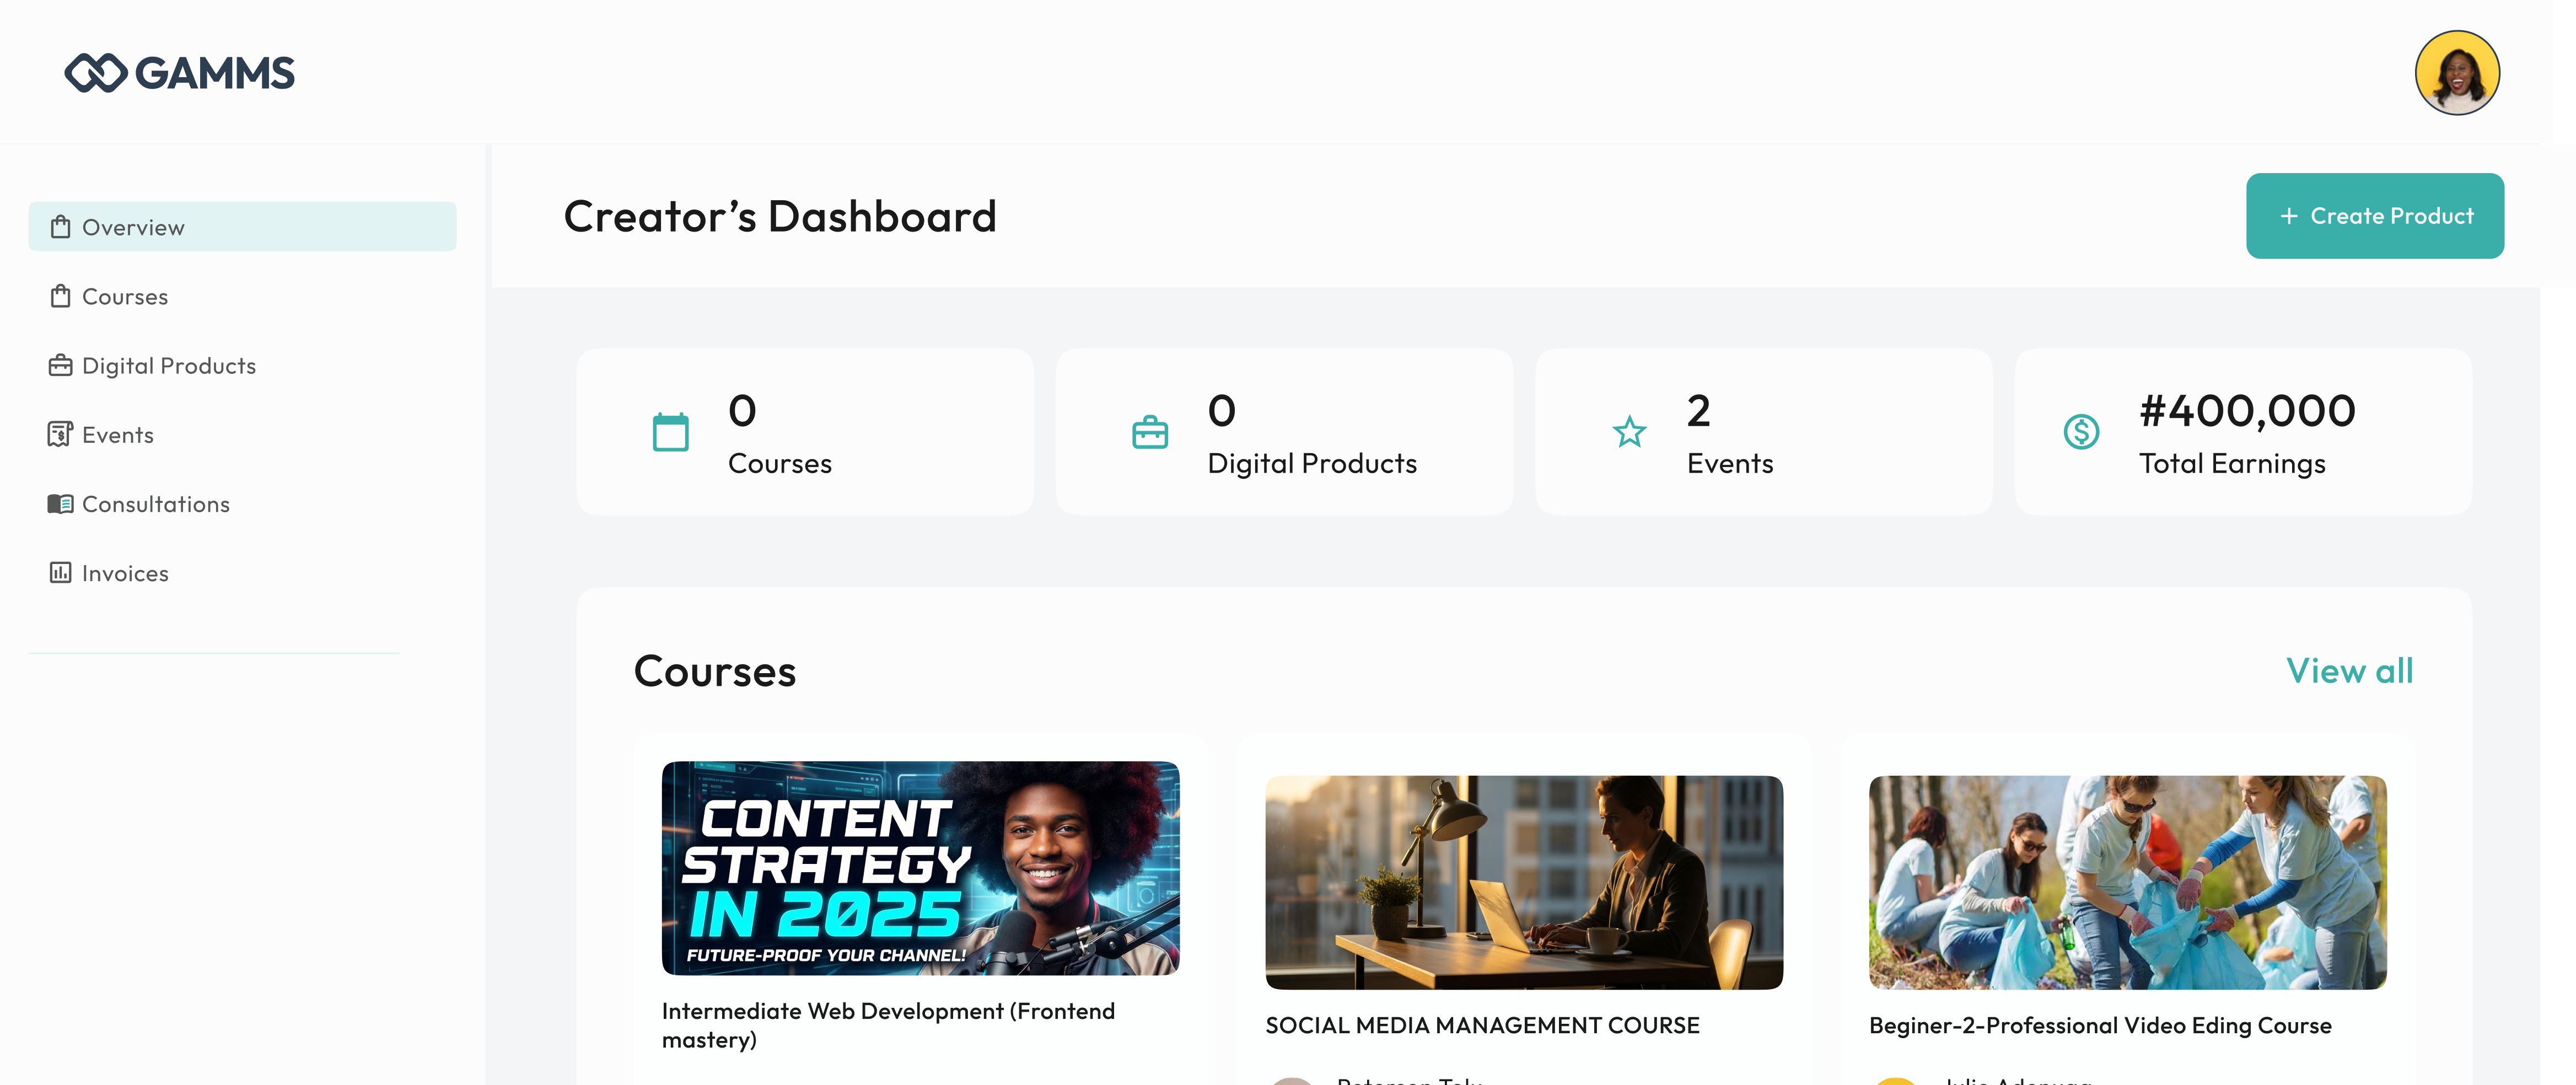Image resolution: width=2576 pixels, height=1085 pixels.
Task: Open Courses from the sidebar
Action: [242, 296]
